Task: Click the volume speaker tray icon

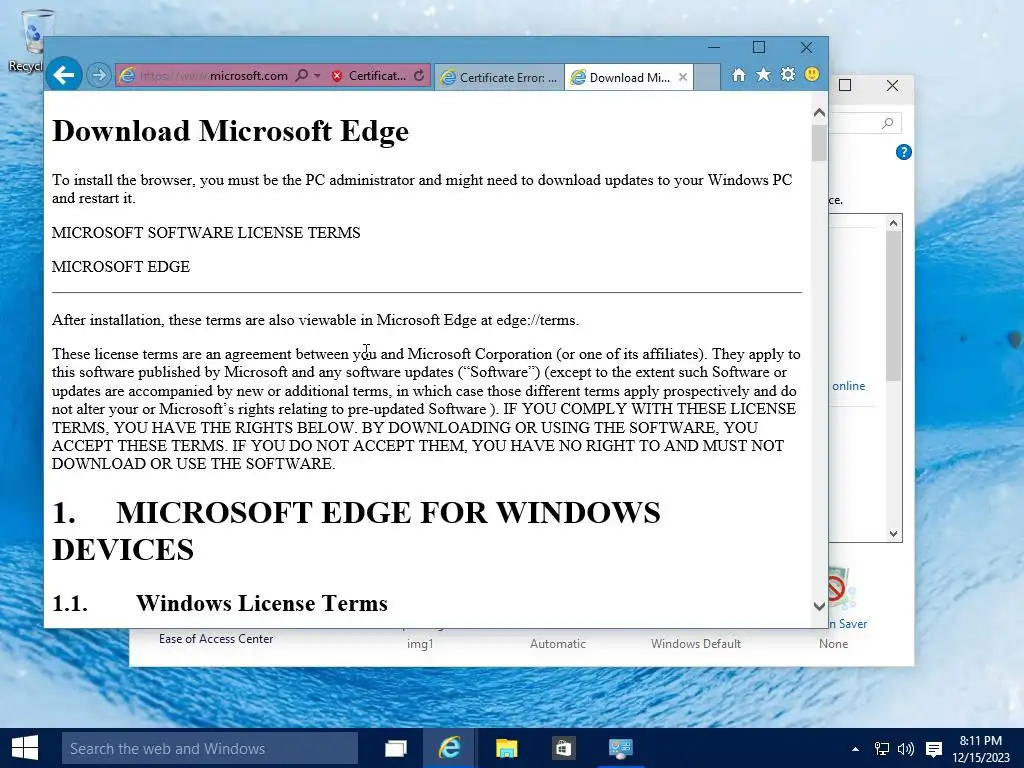Action: tap(906, 749)
